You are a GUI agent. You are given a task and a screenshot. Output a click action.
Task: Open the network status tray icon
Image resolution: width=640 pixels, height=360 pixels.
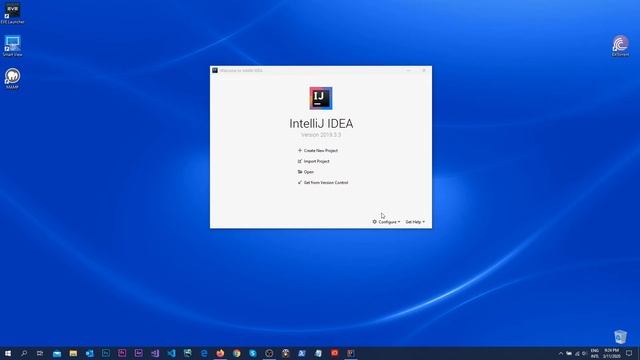[x=577, y=353]
